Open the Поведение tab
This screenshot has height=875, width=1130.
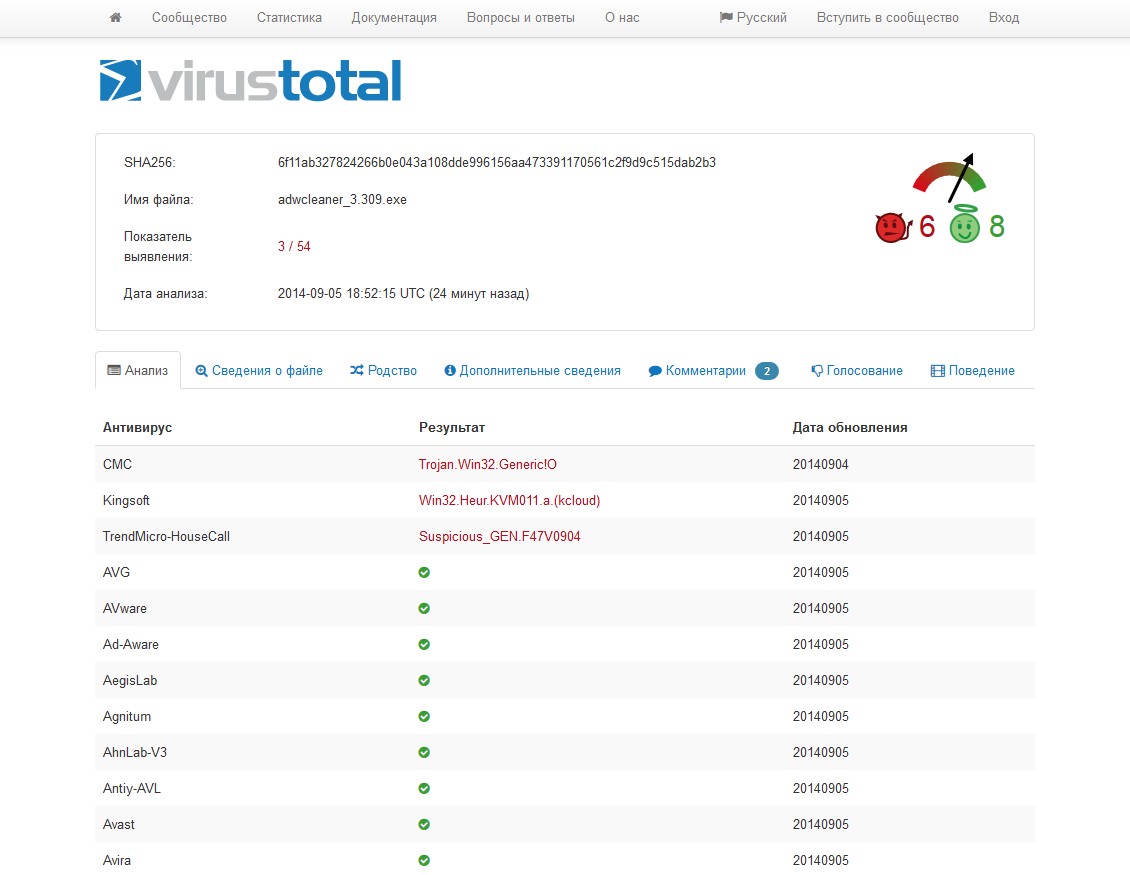click(x=972, y=370)
